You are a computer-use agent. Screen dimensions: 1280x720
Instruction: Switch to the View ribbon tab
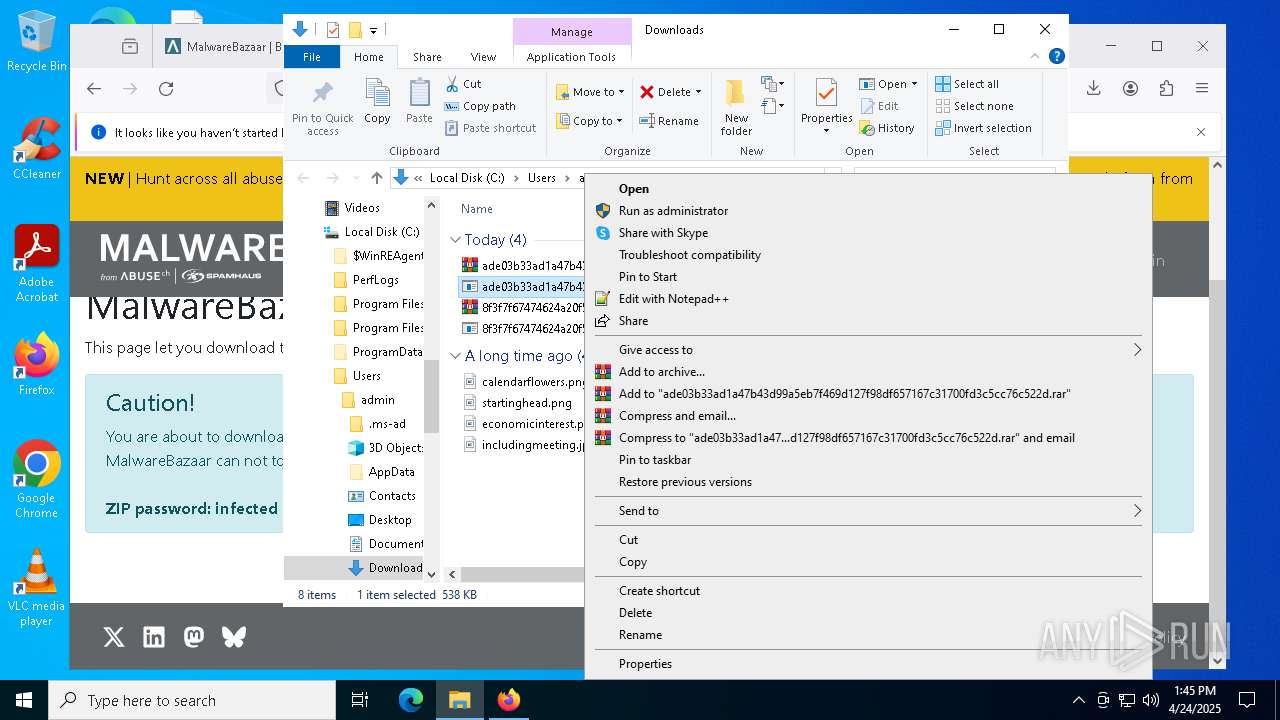pos(483,57)
